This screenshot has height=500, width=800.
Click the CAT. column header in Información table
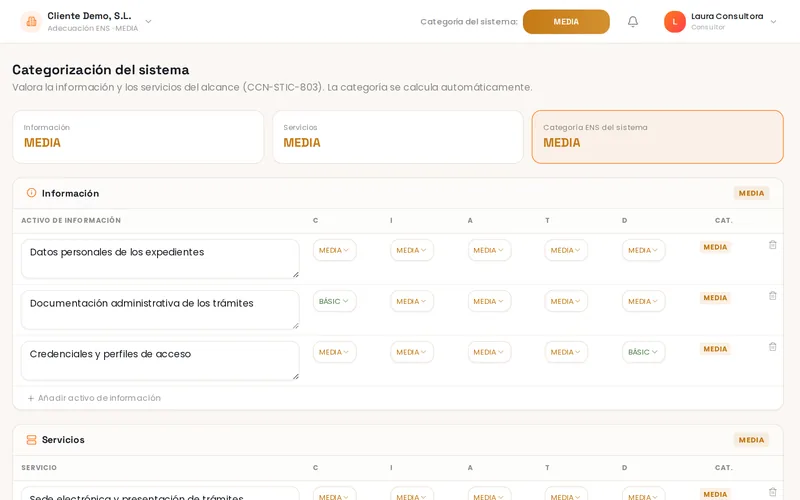(x=723, y=220)
